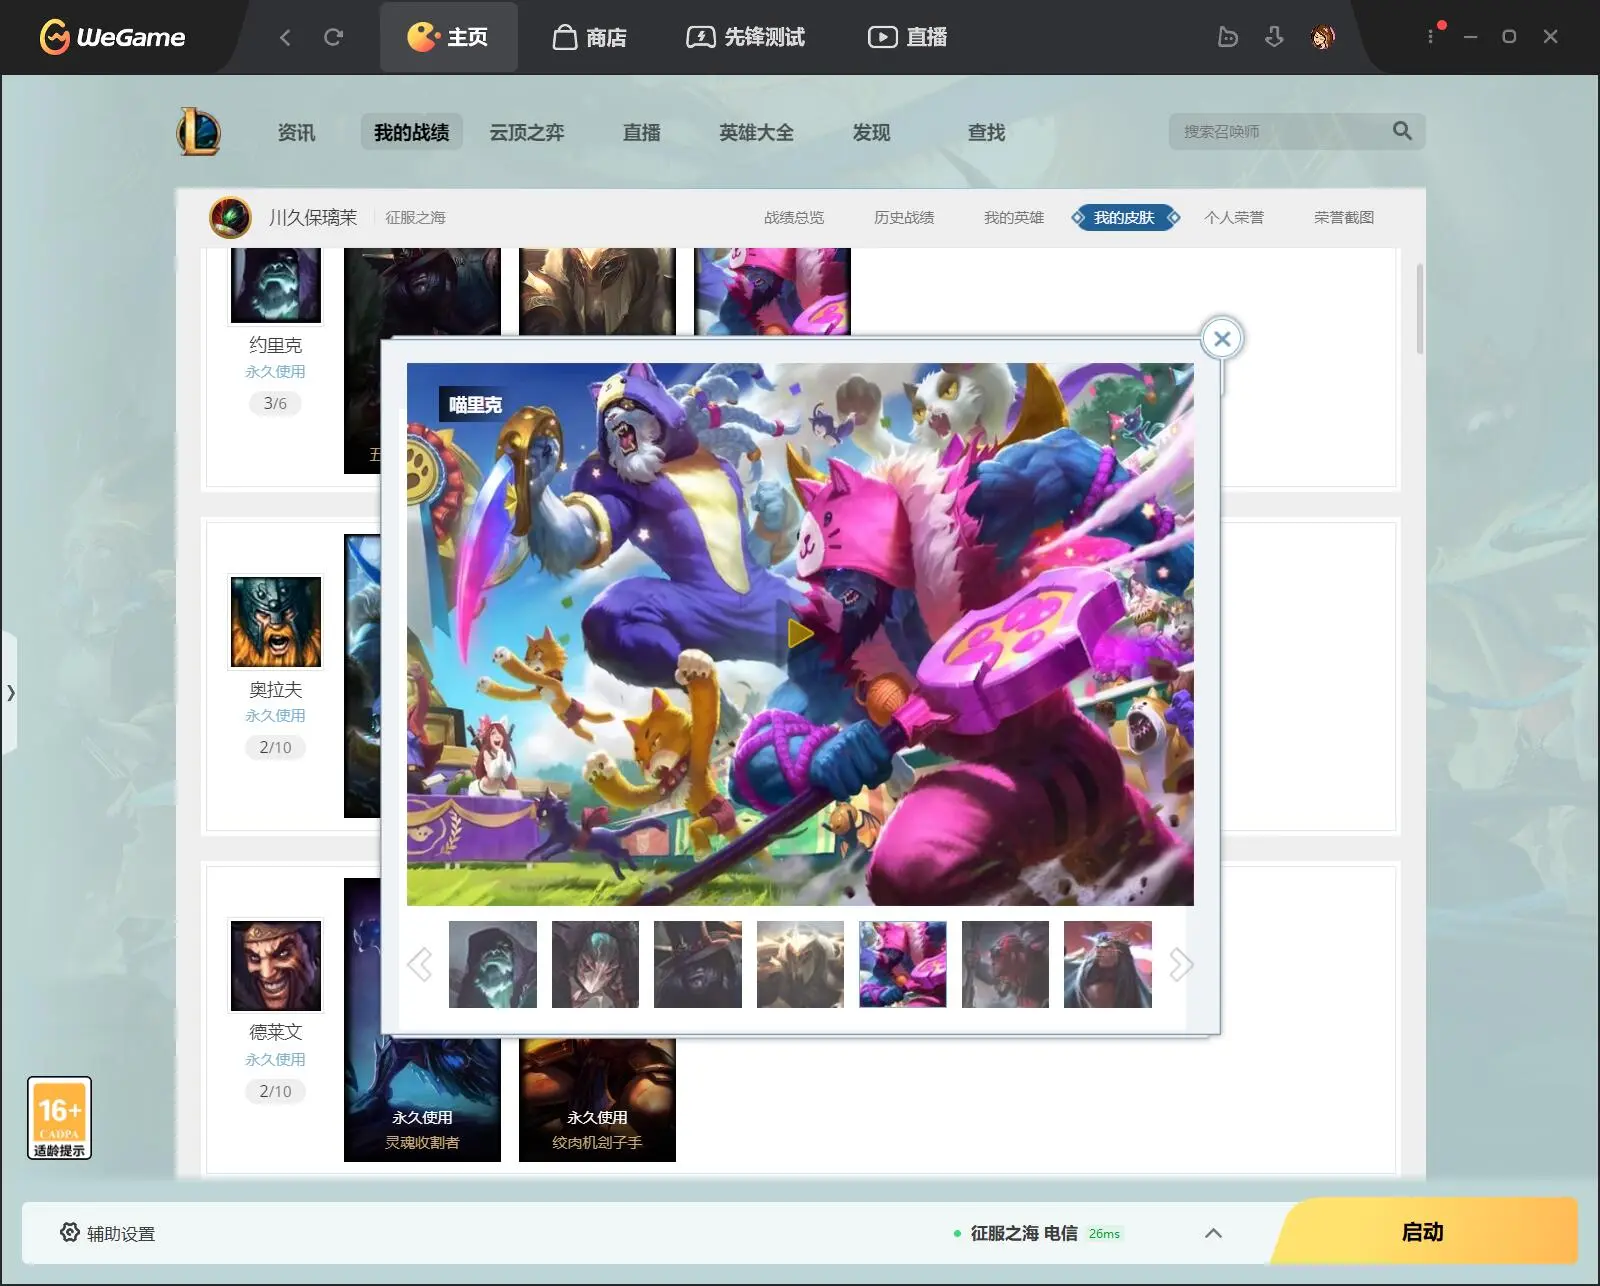
Task: Click the 喵里克 skin name label
Action: click(x=475, y=405)
